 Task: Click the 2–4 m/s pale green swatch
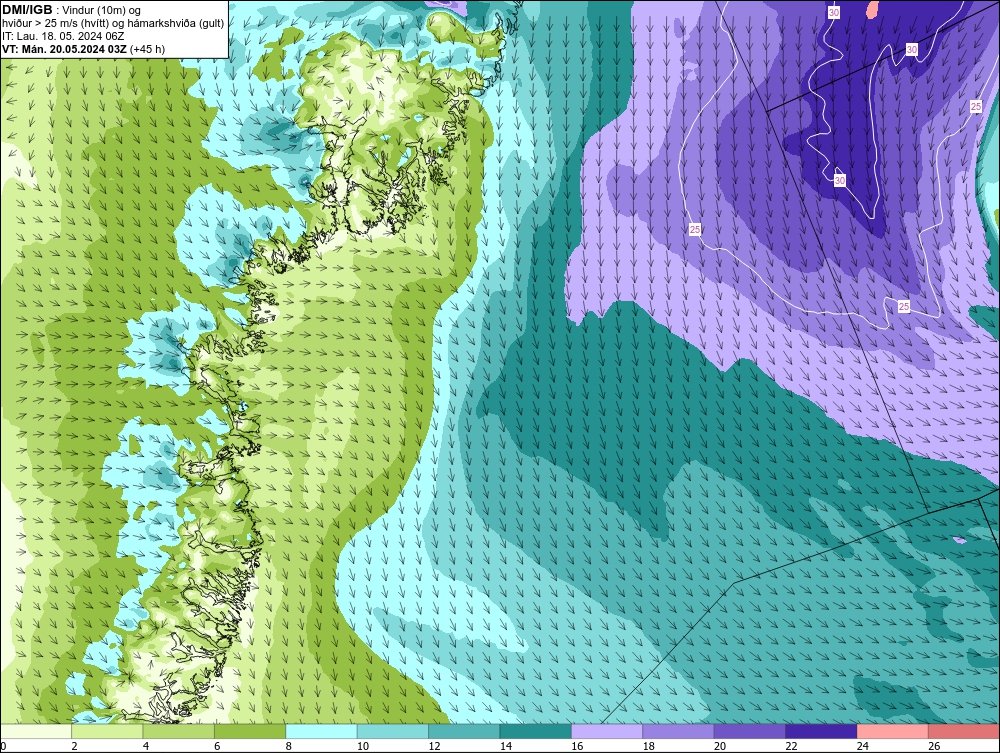(107, 731)
